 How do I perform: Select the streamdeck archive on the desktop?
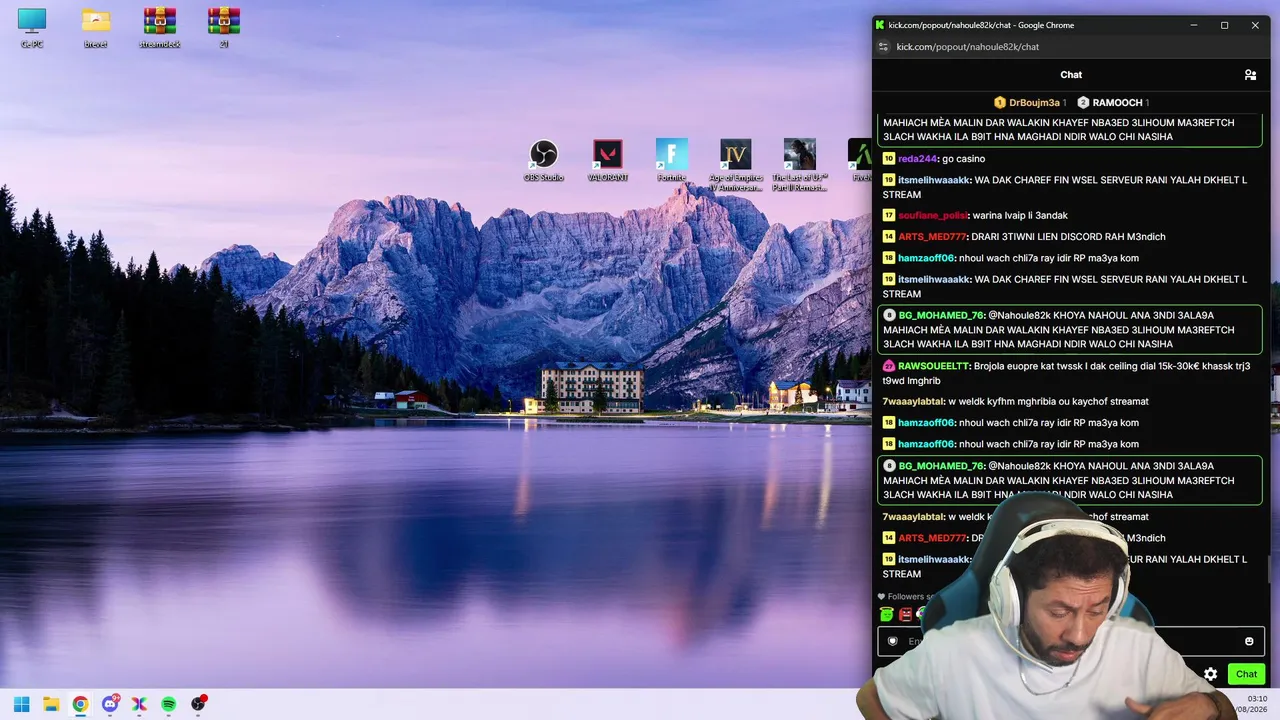click(160, 28)
